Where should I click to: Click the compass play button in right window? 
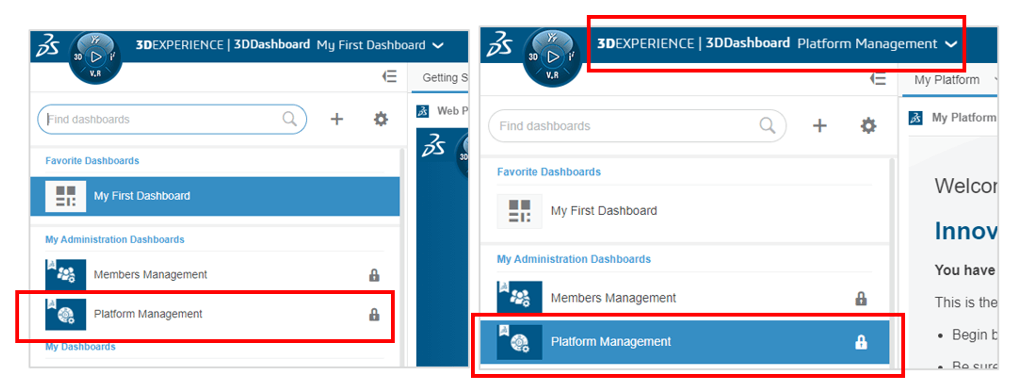552,57
